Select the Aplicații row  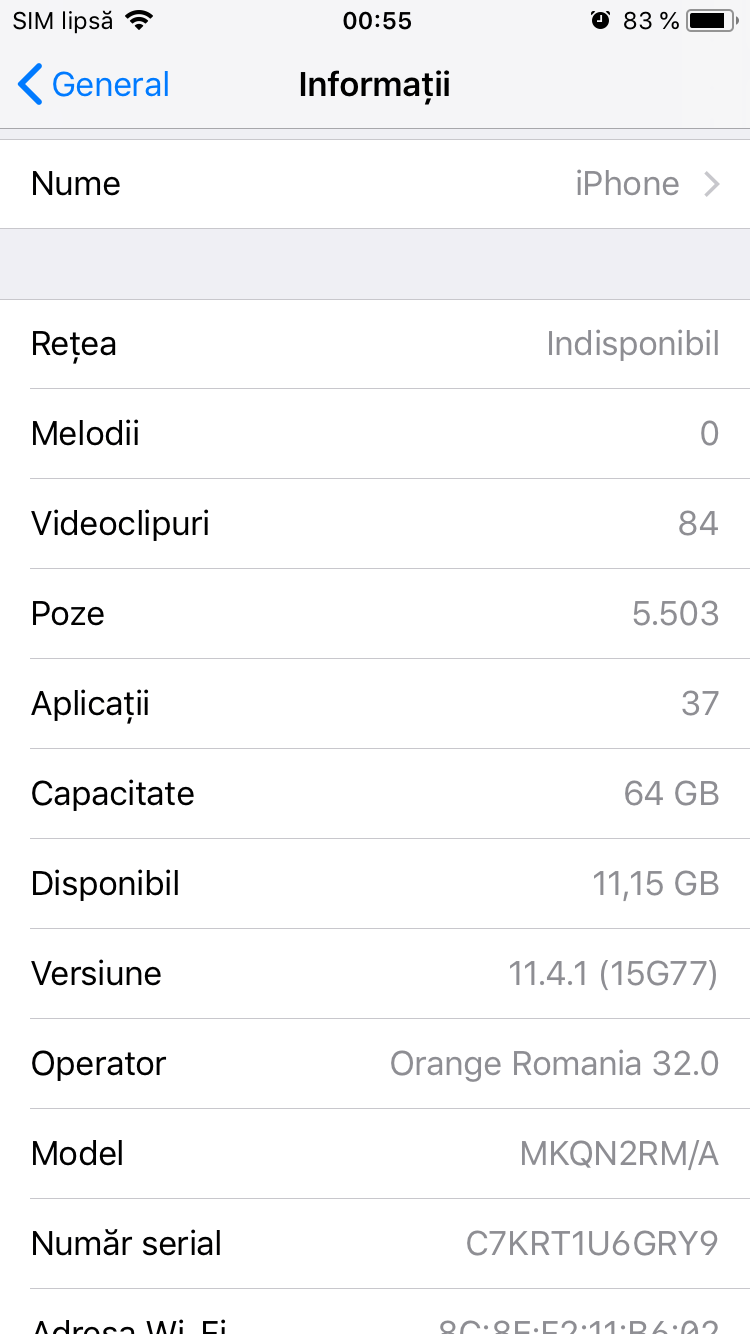tap(375, 704)
